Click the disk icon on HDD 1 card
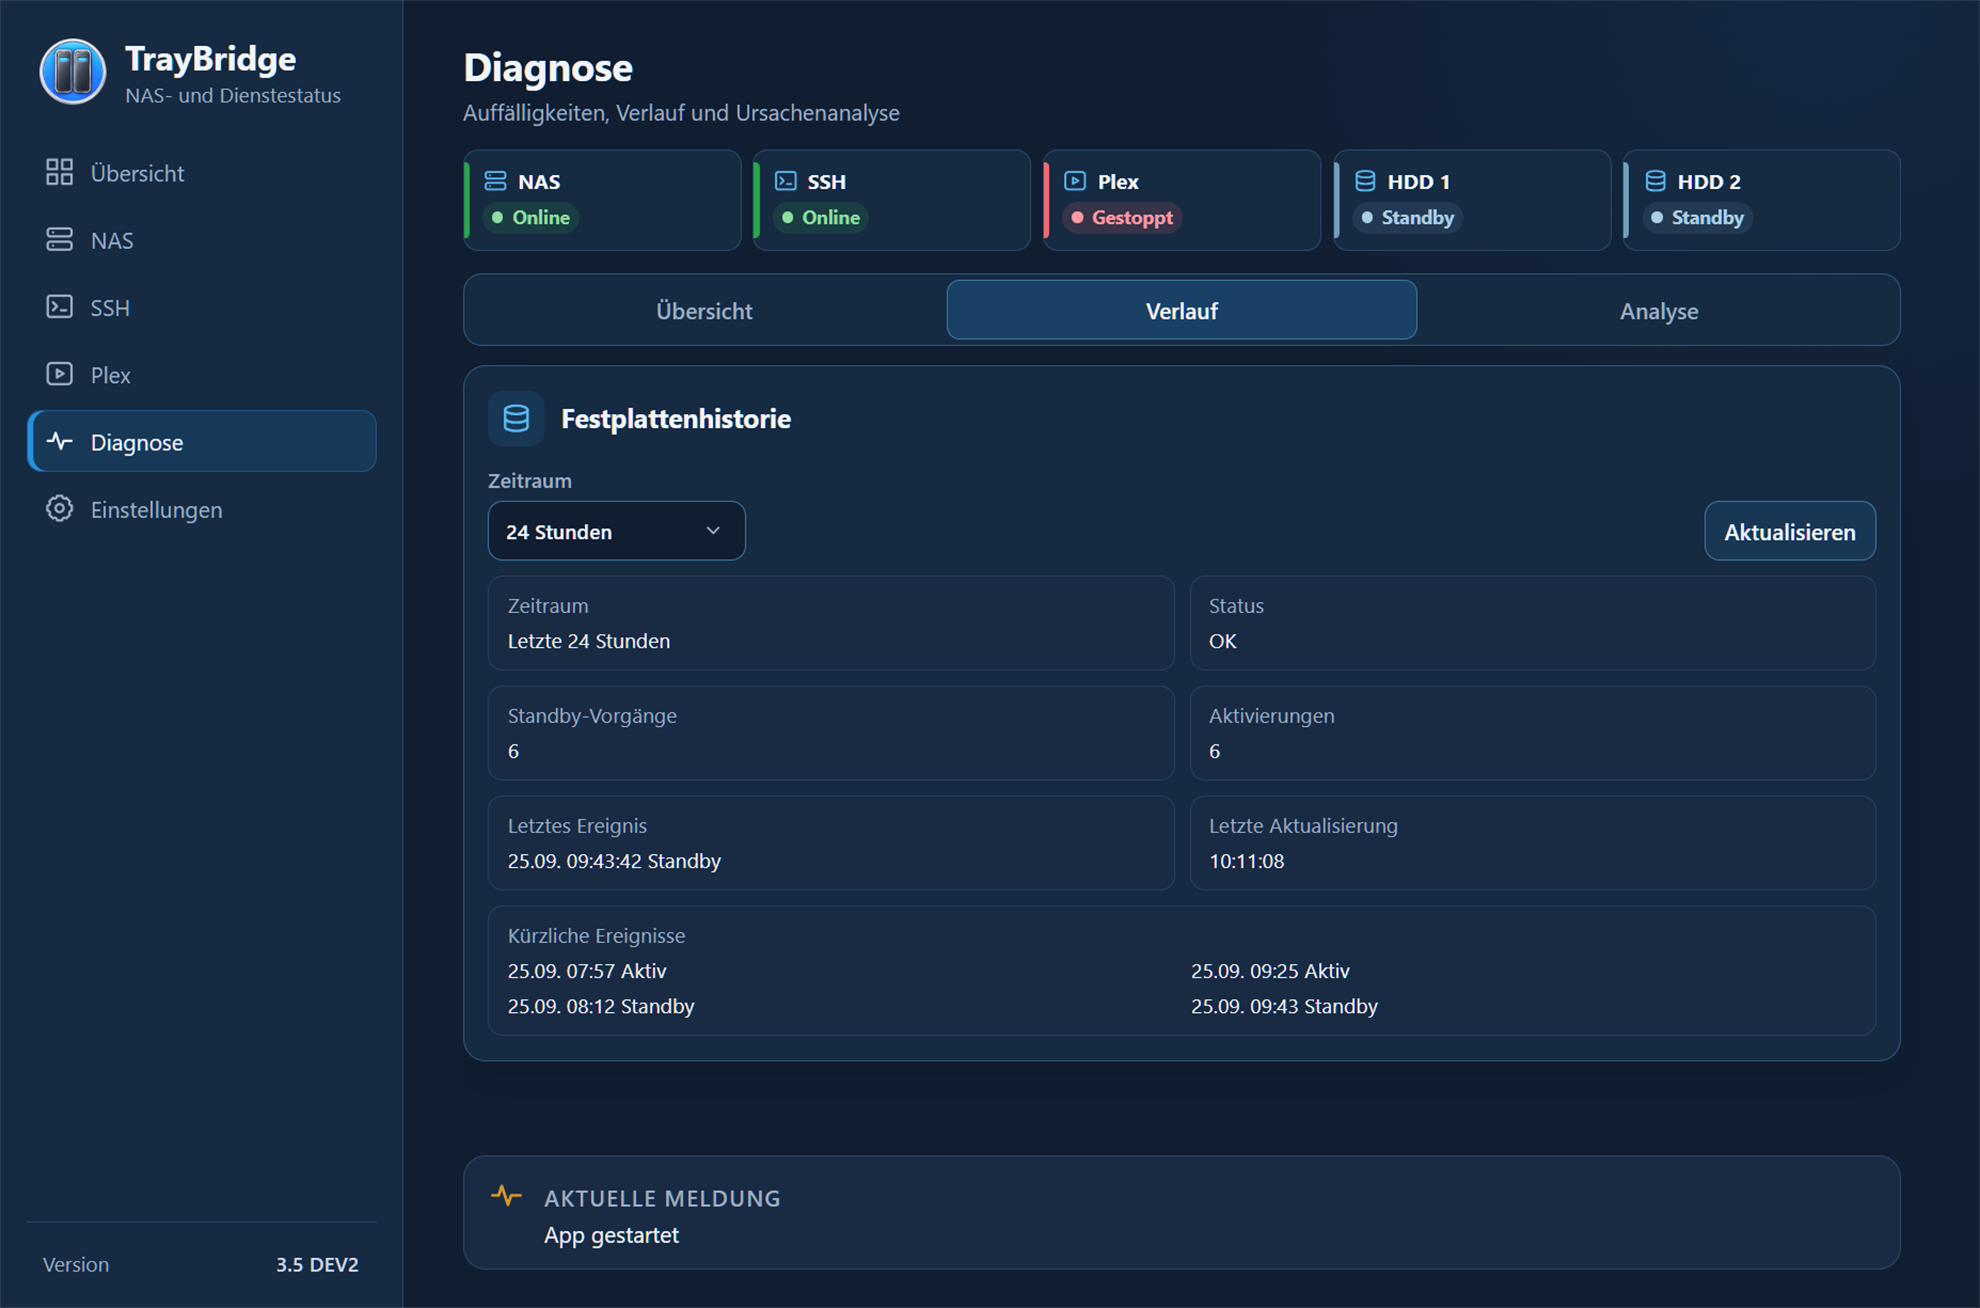The height and width of the screenshot is (1308, 1980). coord(1365,181)
